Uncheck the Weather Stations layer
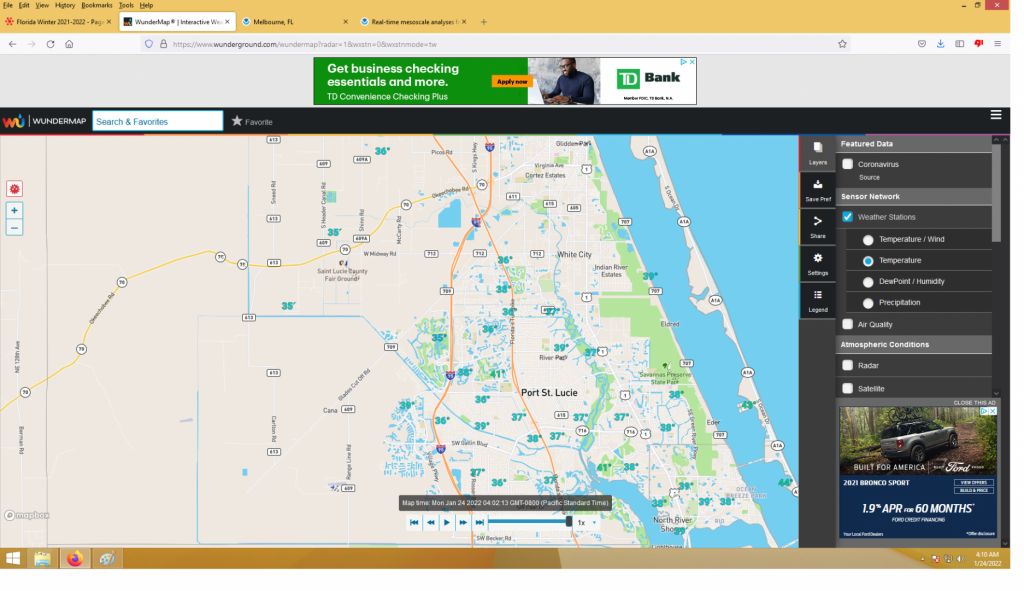 click(848, 217)
